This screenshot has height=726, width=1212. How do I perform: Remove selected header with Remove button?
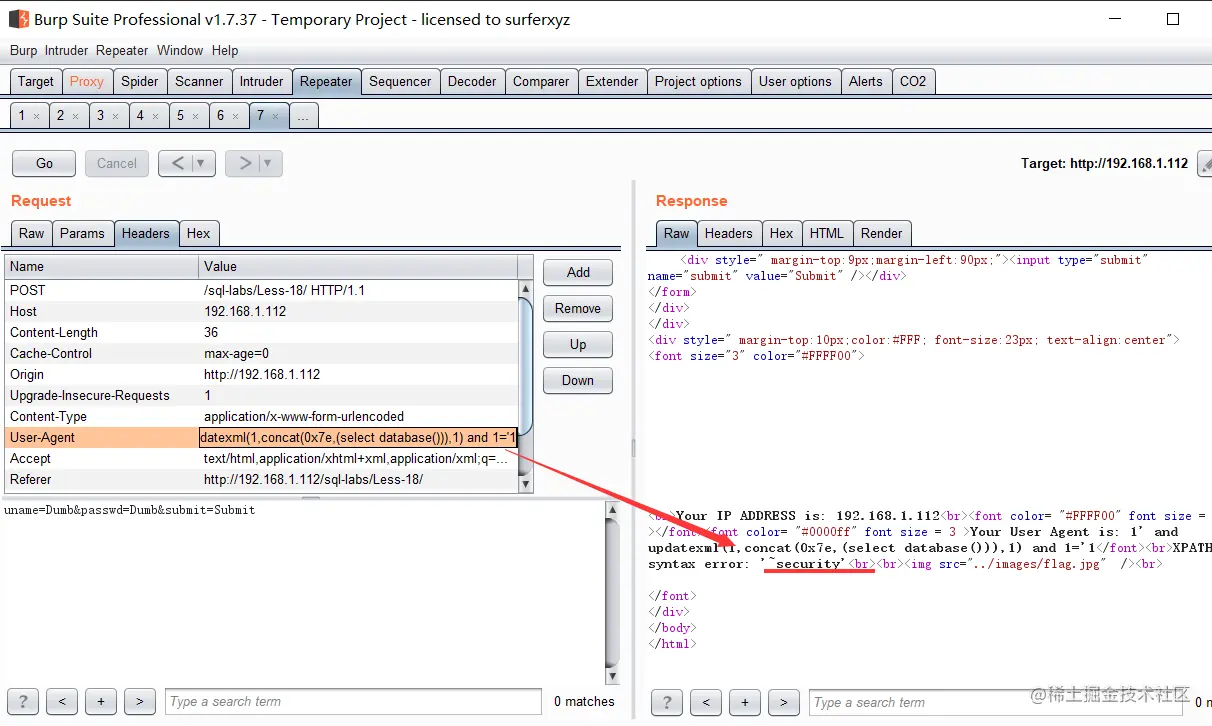point(578,308)
